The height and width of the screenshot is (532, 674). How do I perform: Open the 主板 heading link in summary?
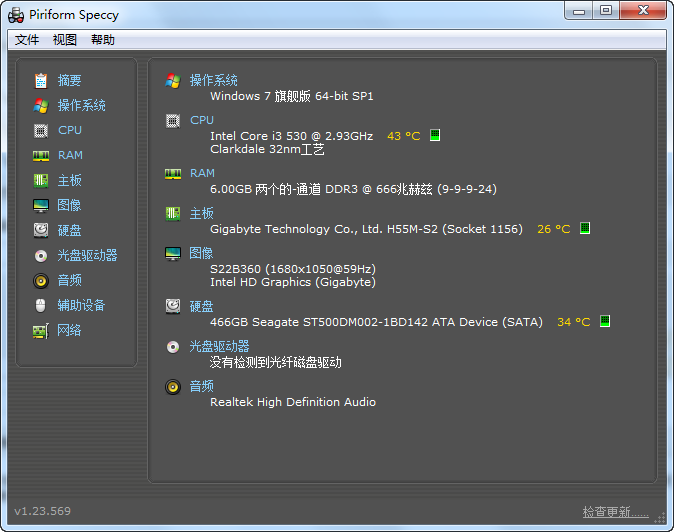tap(202, 214)
